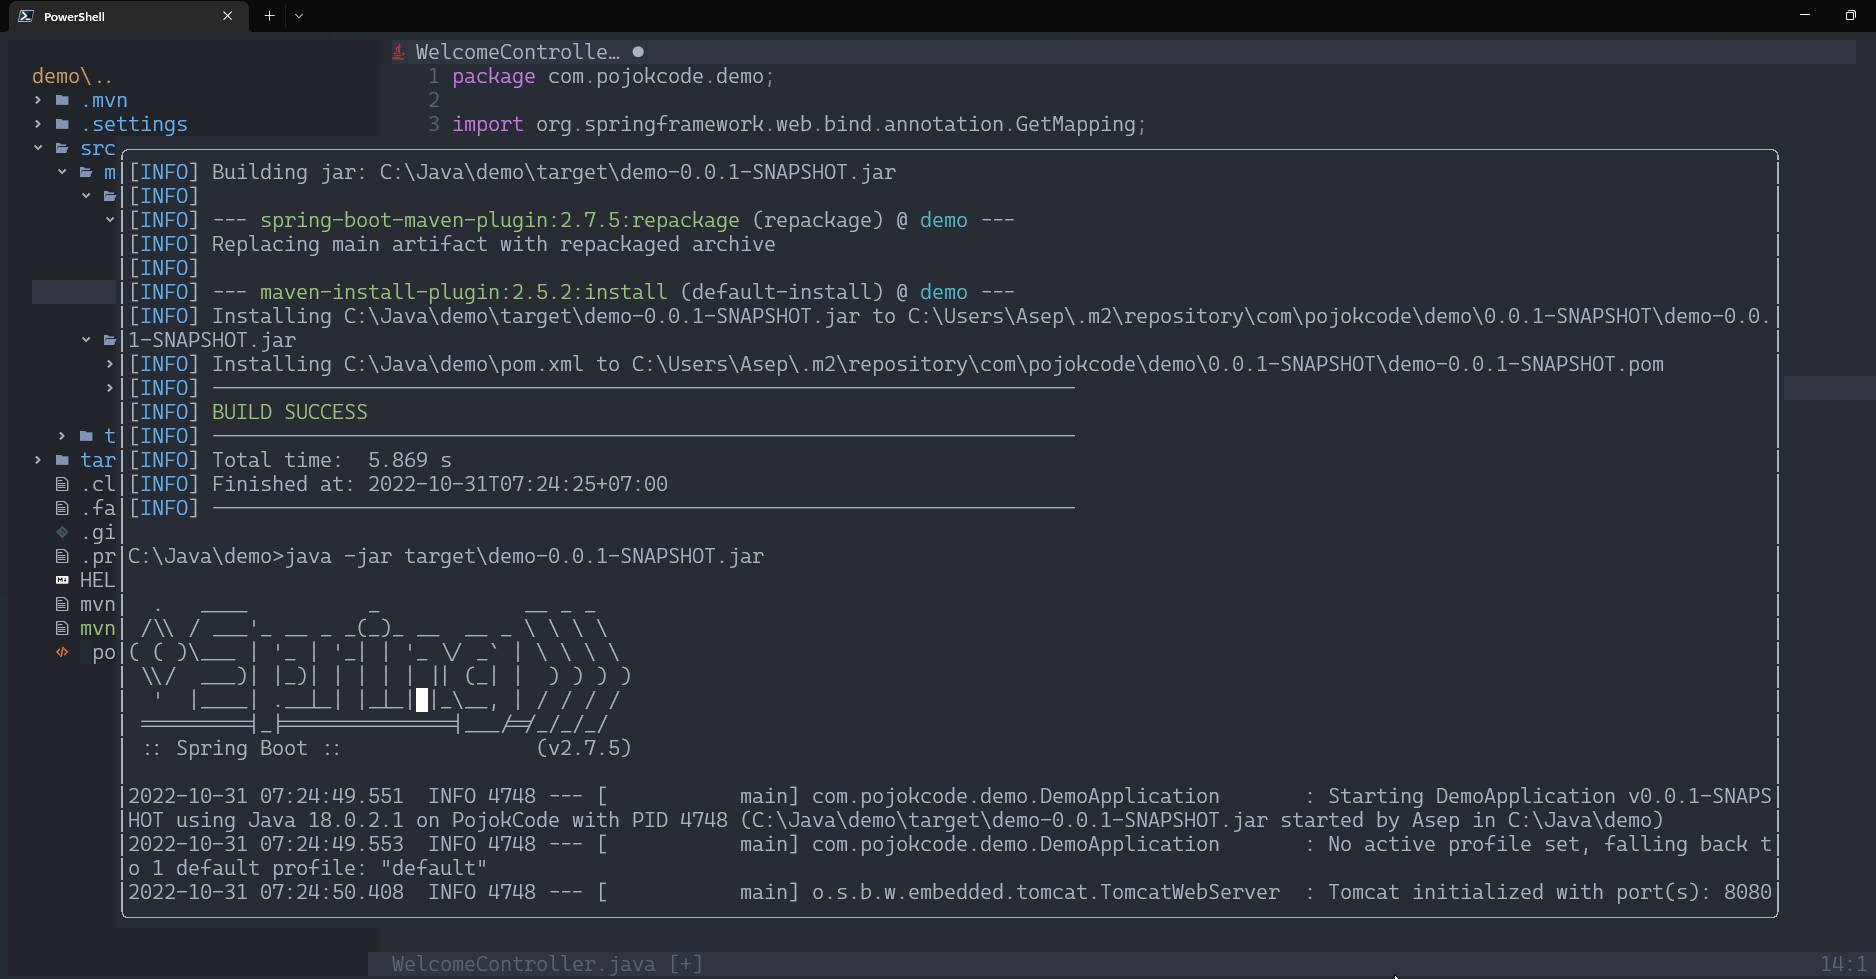Click the unsaved-changes dot on WelcomeController tab
This screenshot has width=1876, height=979.
[x=638, y=52]
